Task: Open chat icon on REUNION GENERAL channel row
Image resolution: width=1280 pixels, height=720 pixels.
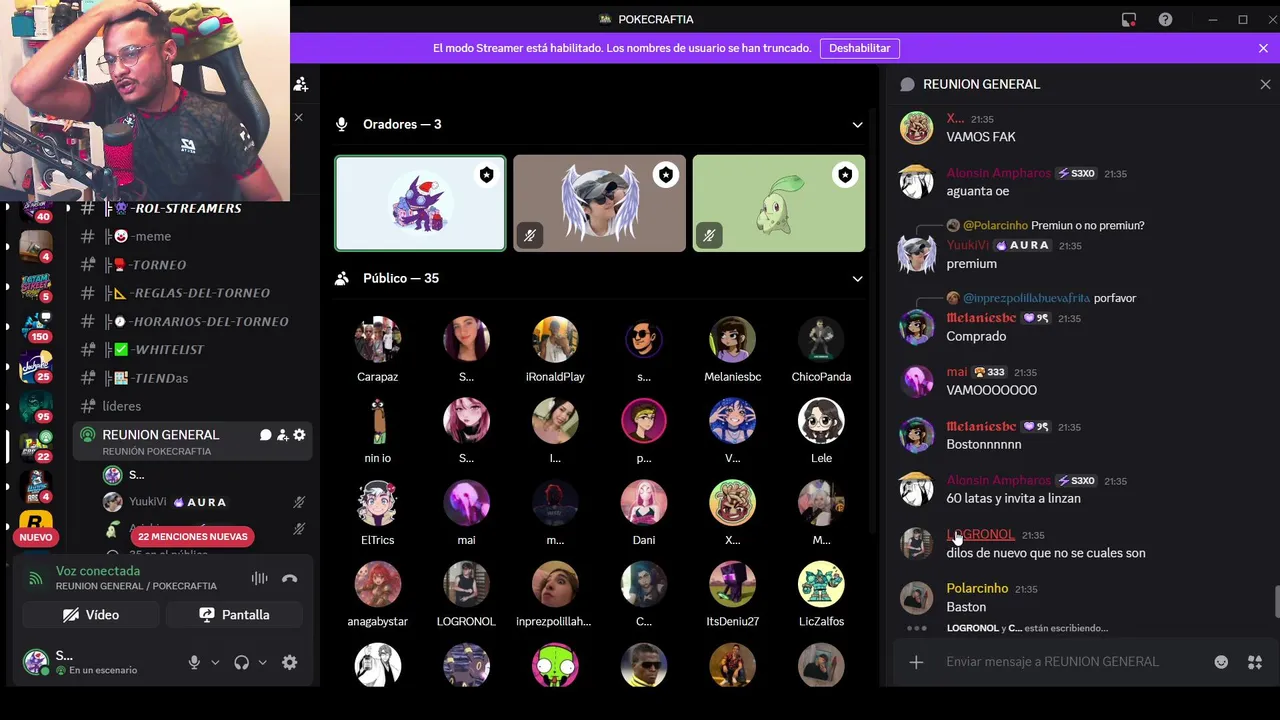Action: (266, 435)
